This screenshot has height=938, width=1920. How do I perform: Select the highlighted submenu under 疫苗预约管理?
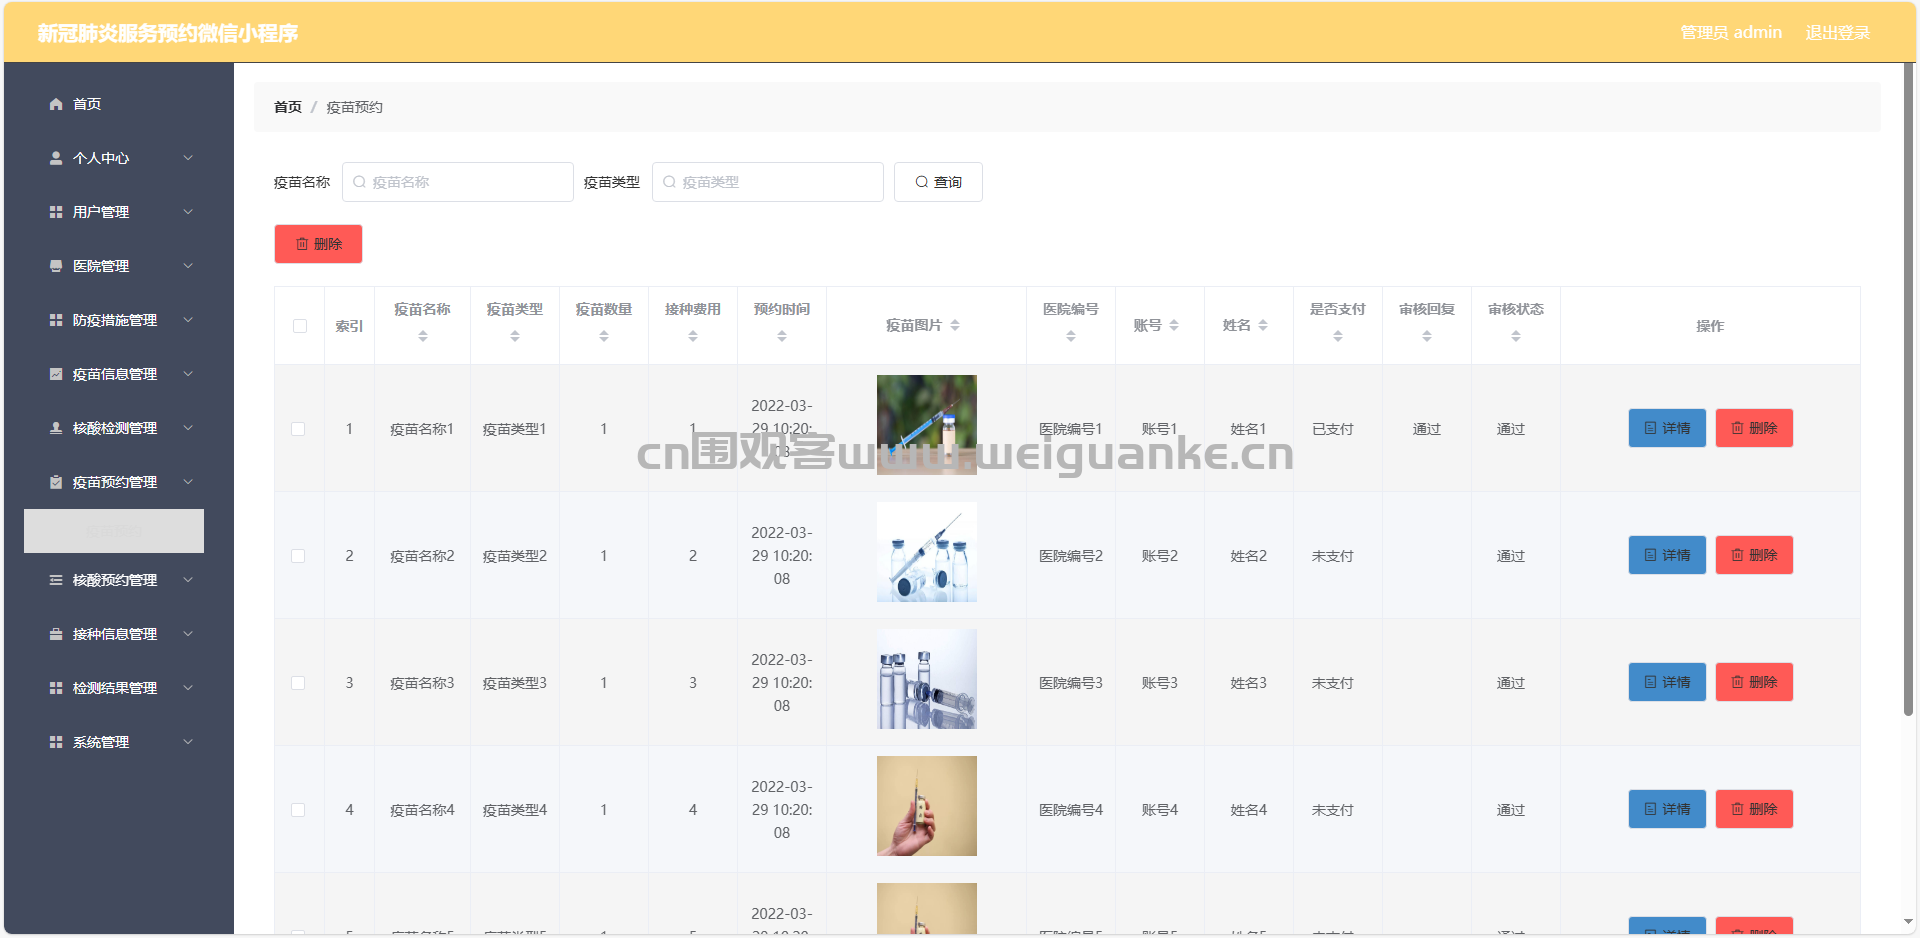tap(114, 531)
